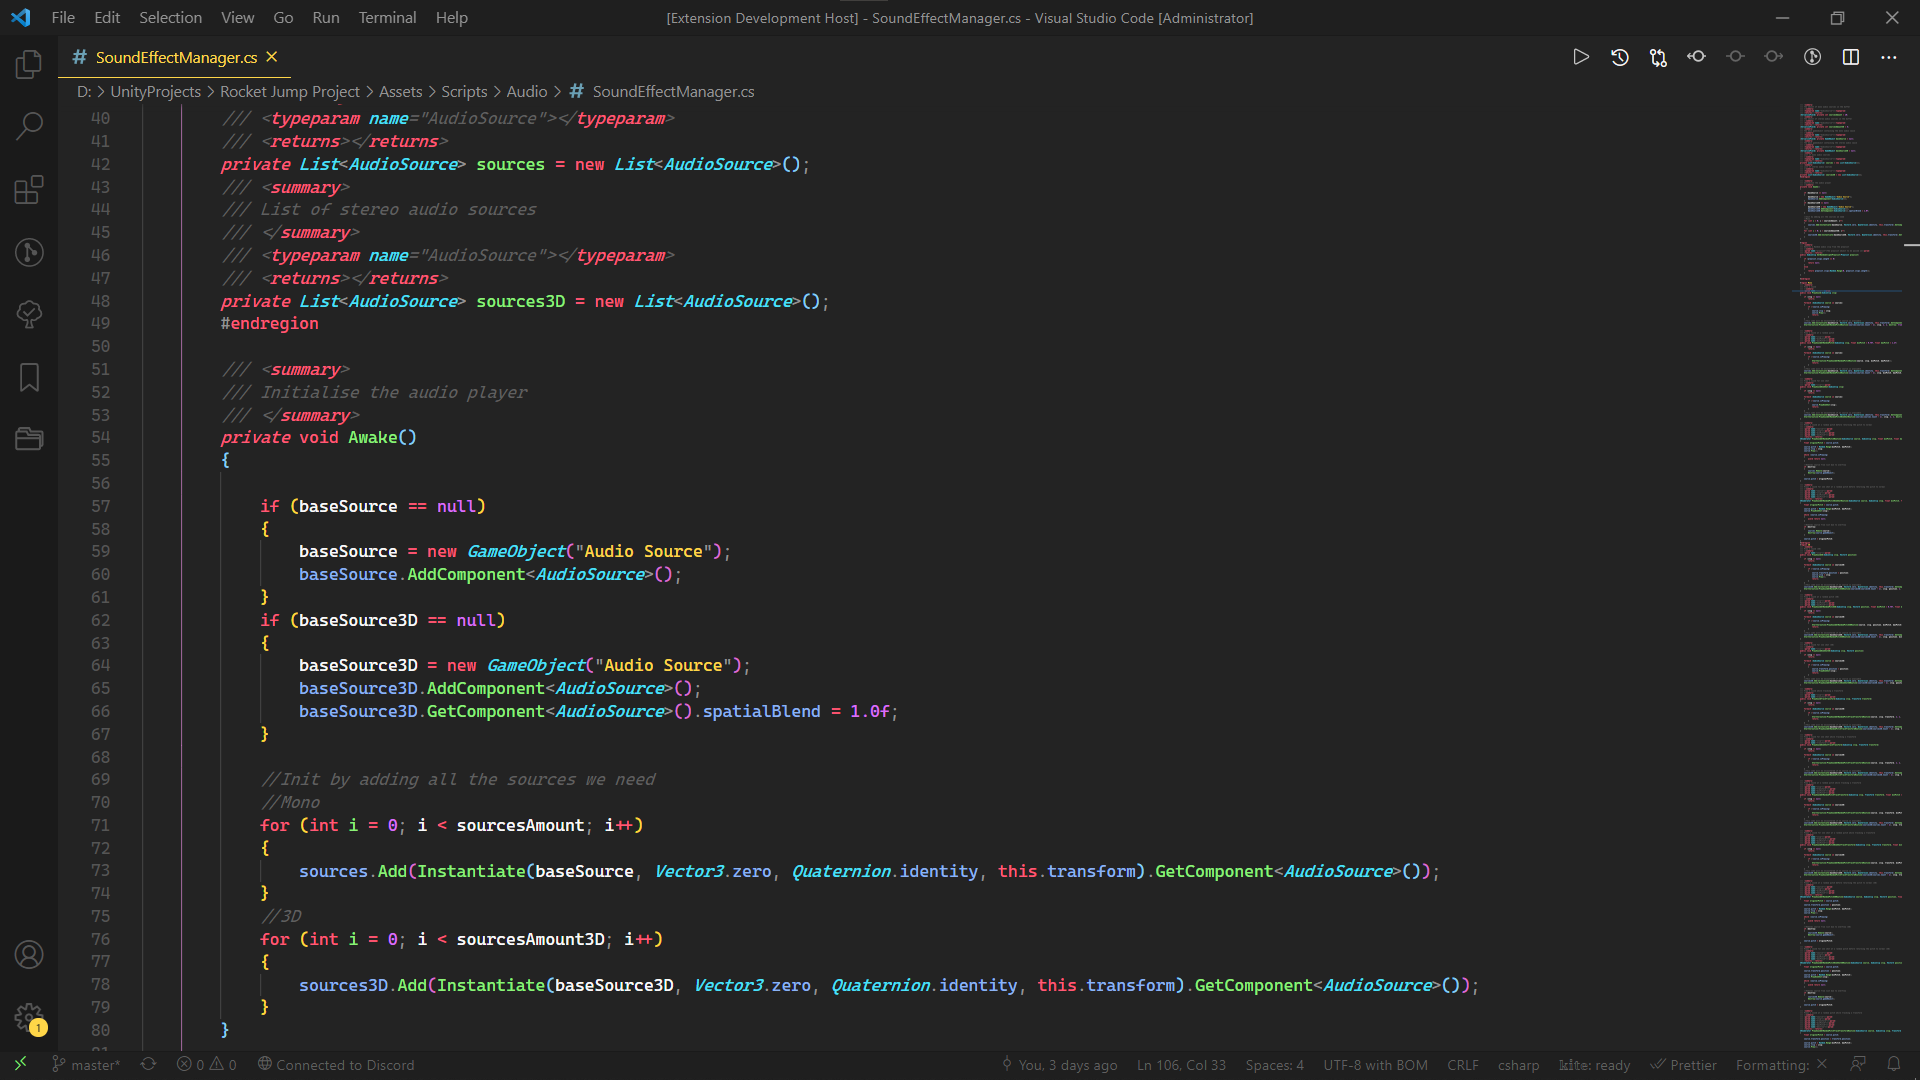
Task: Change encoding via UTF-8 with BOM
Action: [x=1375, y=1064]
